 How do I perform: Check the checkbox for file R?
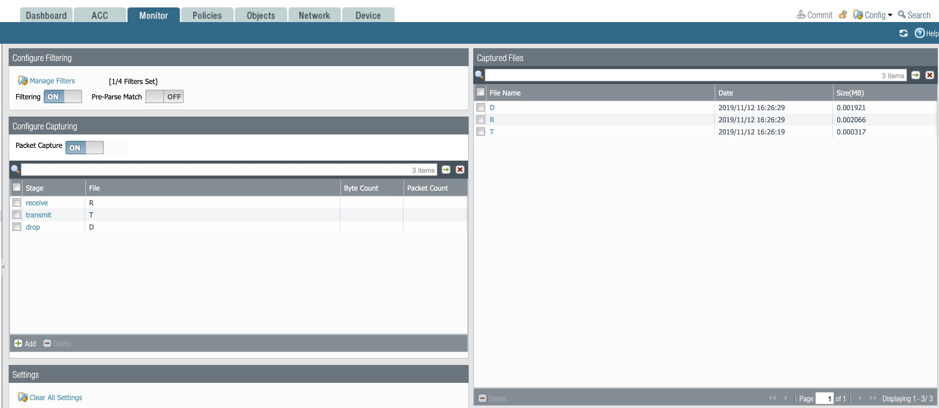(x=480, y=120)
